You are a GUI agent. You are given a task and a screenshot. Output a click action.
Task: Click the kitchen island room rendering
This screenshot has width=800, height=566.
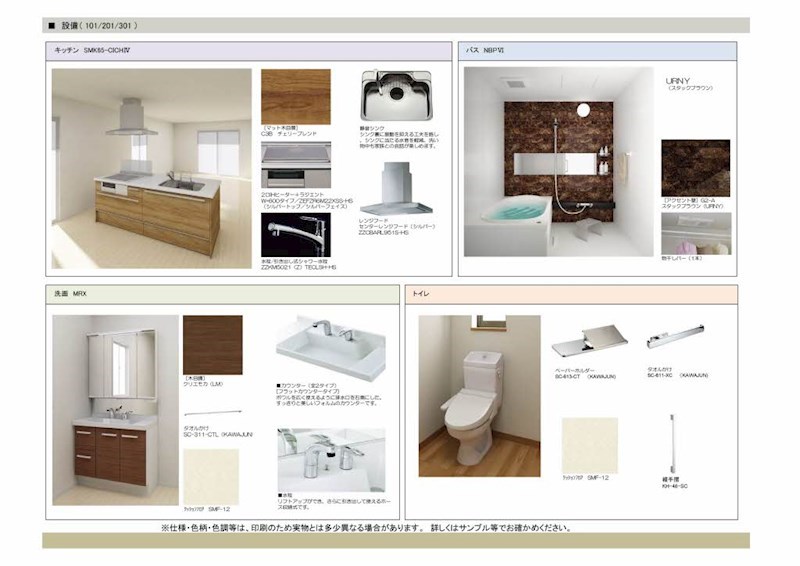pyautogui.click(x=151, y=168)
